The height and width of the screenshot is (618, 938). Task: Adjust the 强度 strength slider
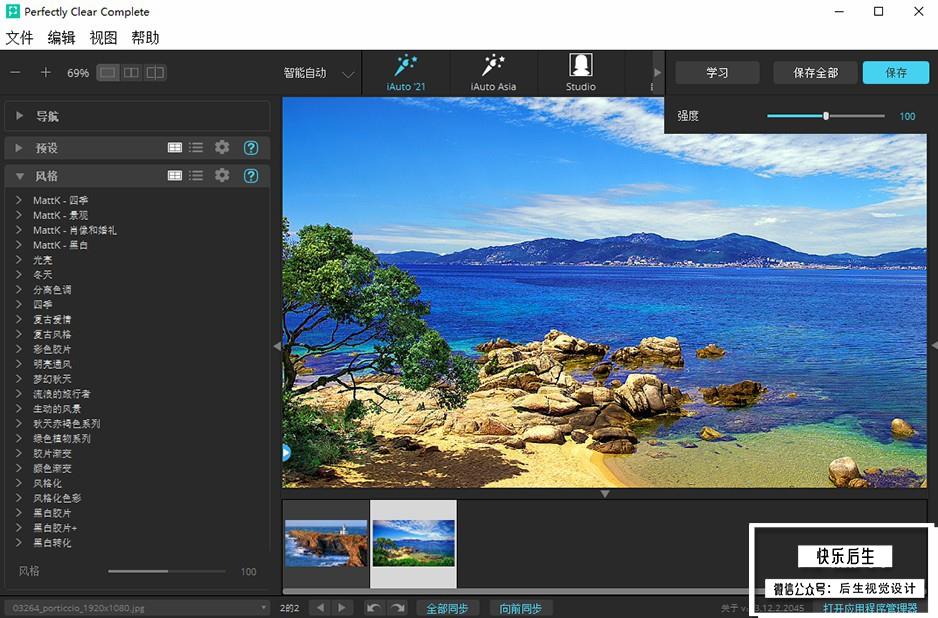coord(826,116)
